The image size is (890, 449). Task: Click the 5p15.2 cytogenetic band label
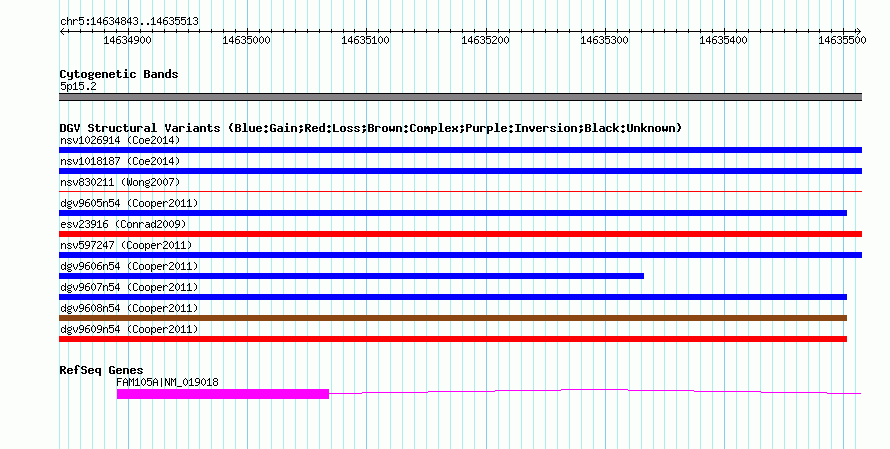point(78,86)
